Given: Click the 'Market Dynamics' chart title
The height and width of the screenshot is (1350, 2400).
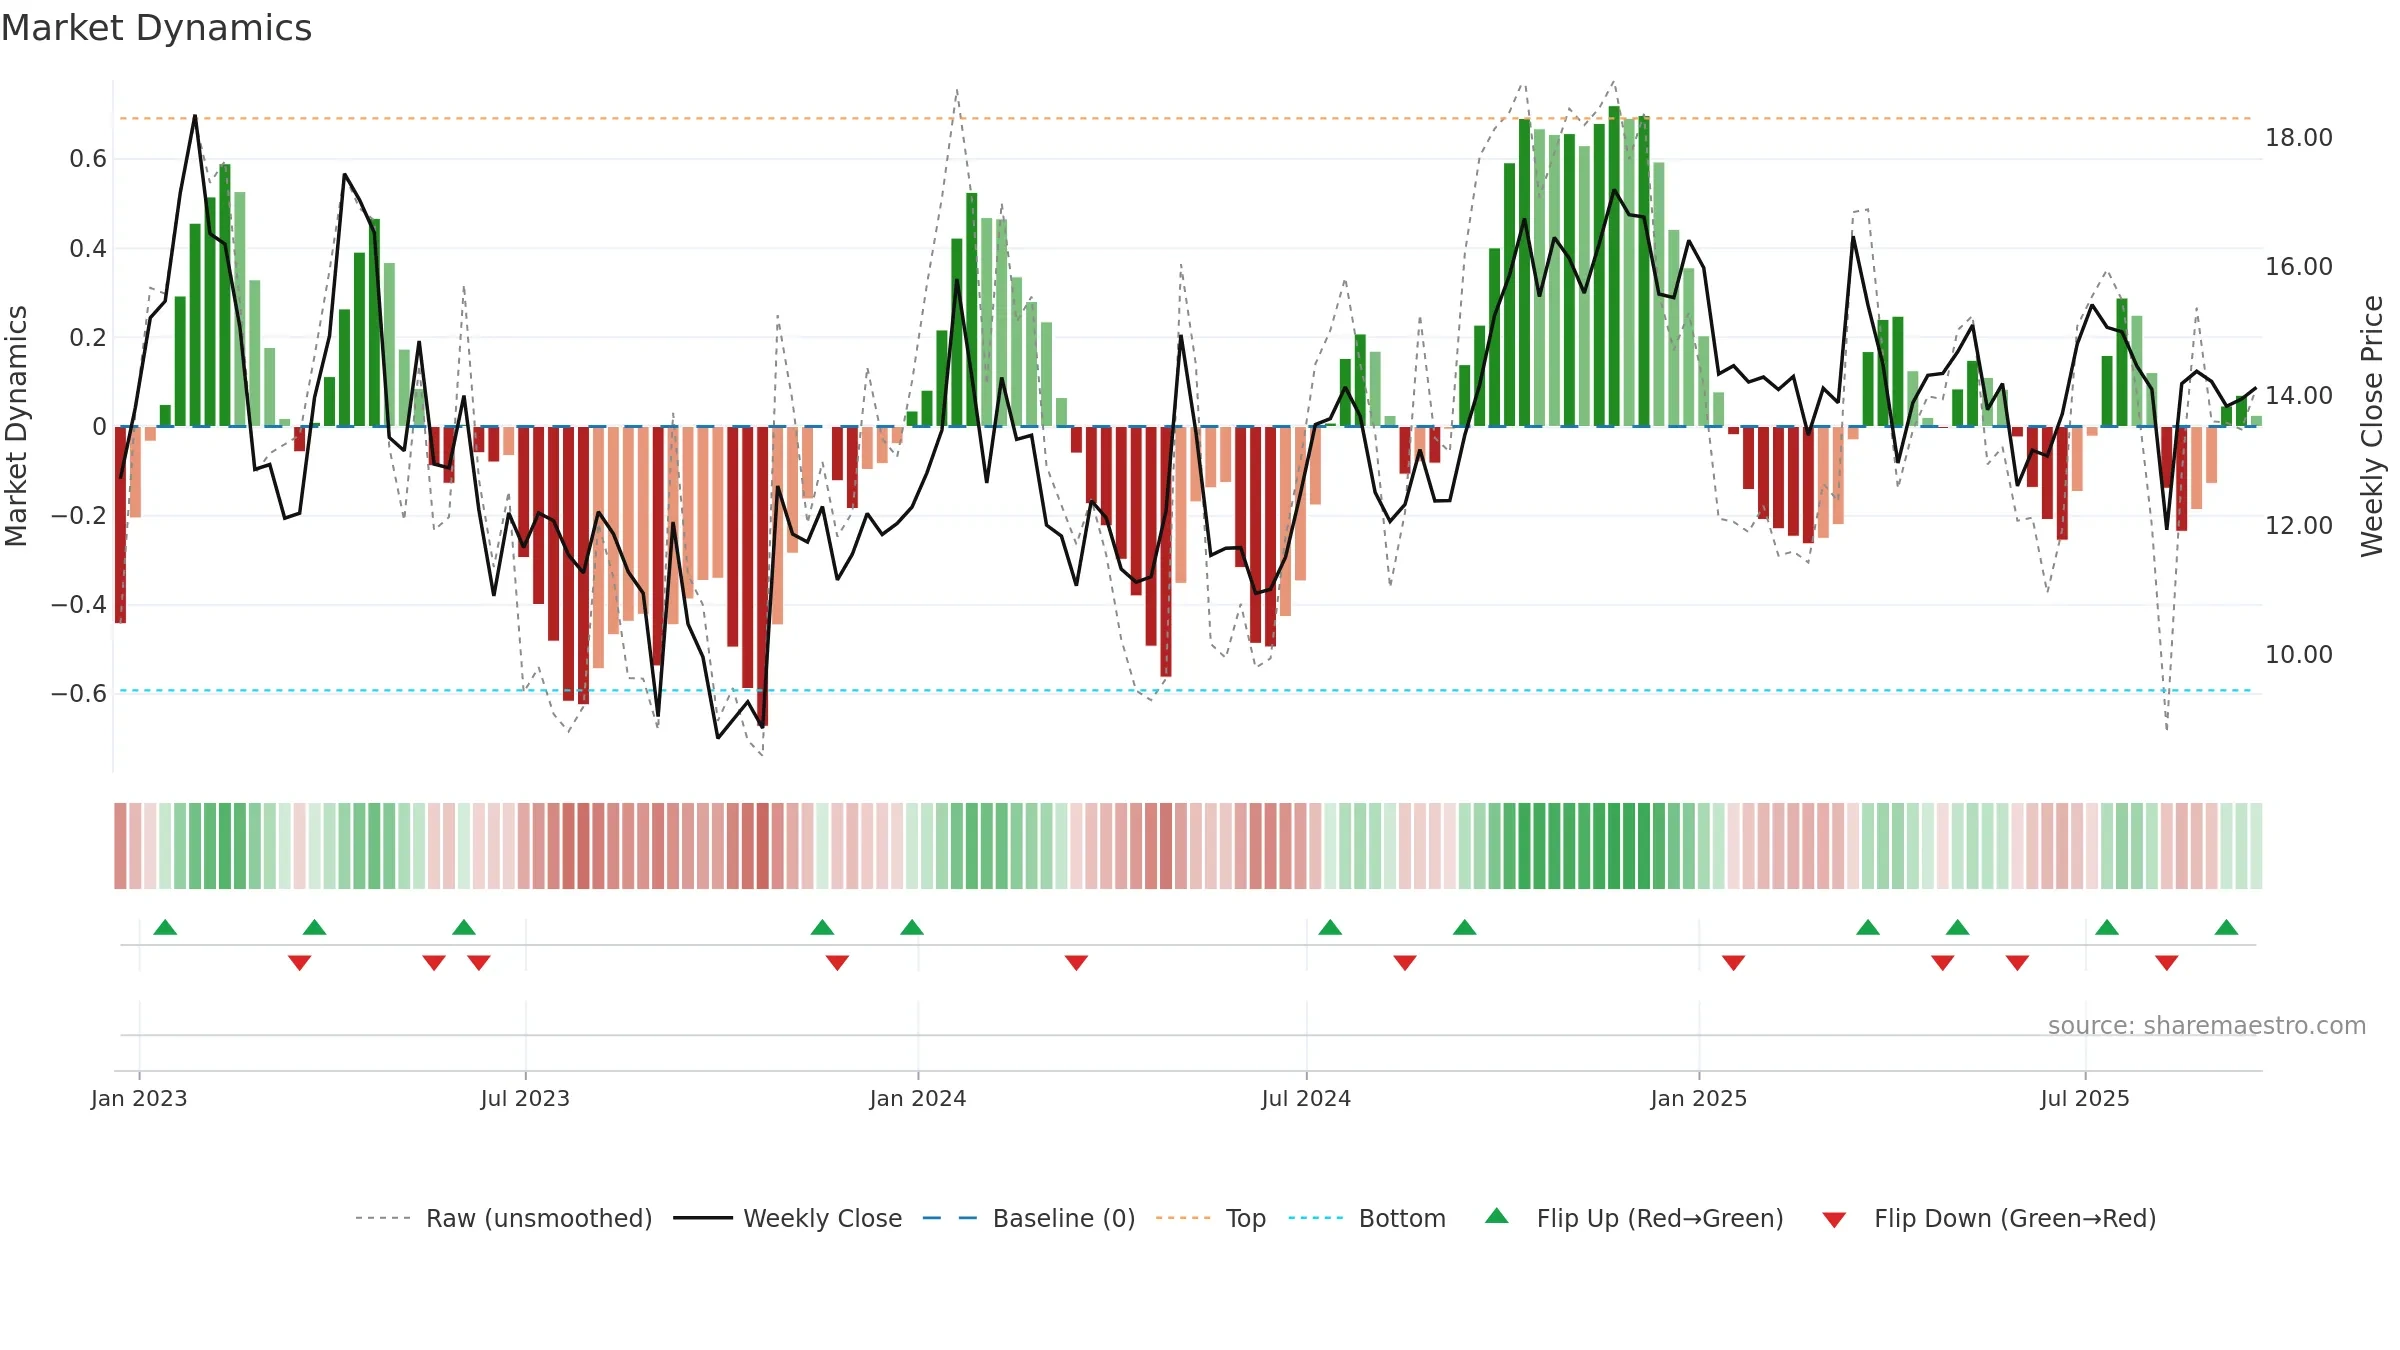Looking at the screenshot, I should [156, 28].
